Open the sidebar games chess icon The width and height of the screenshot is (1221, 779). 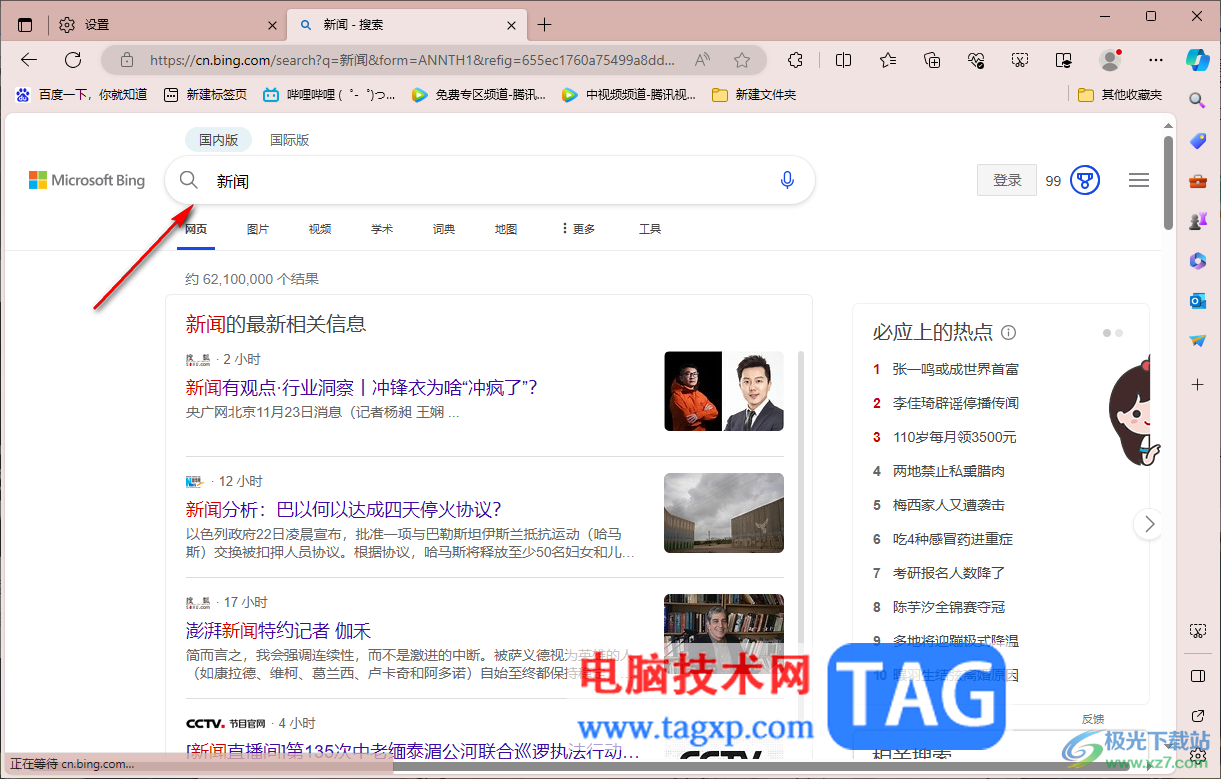(x=1197, y=221)
